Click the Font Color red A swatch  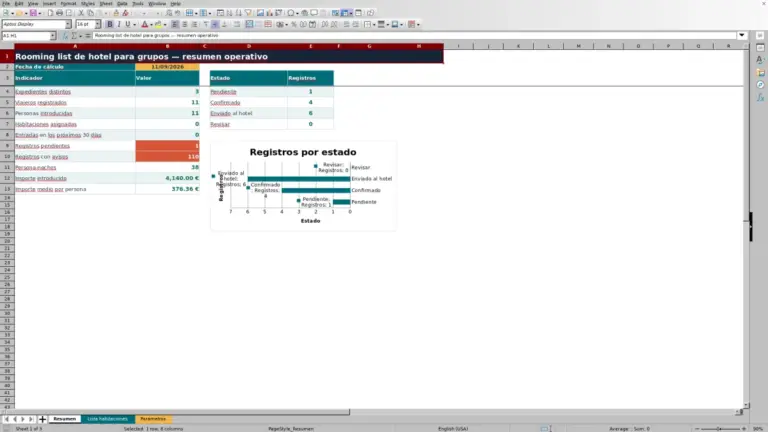[x=144, y=24]
